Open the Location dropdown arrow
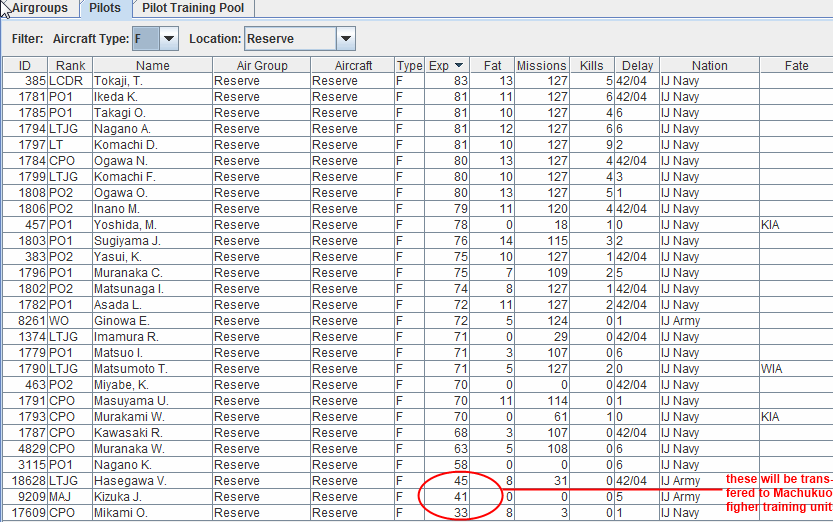The image size is (833, 522). pos(346,39)
